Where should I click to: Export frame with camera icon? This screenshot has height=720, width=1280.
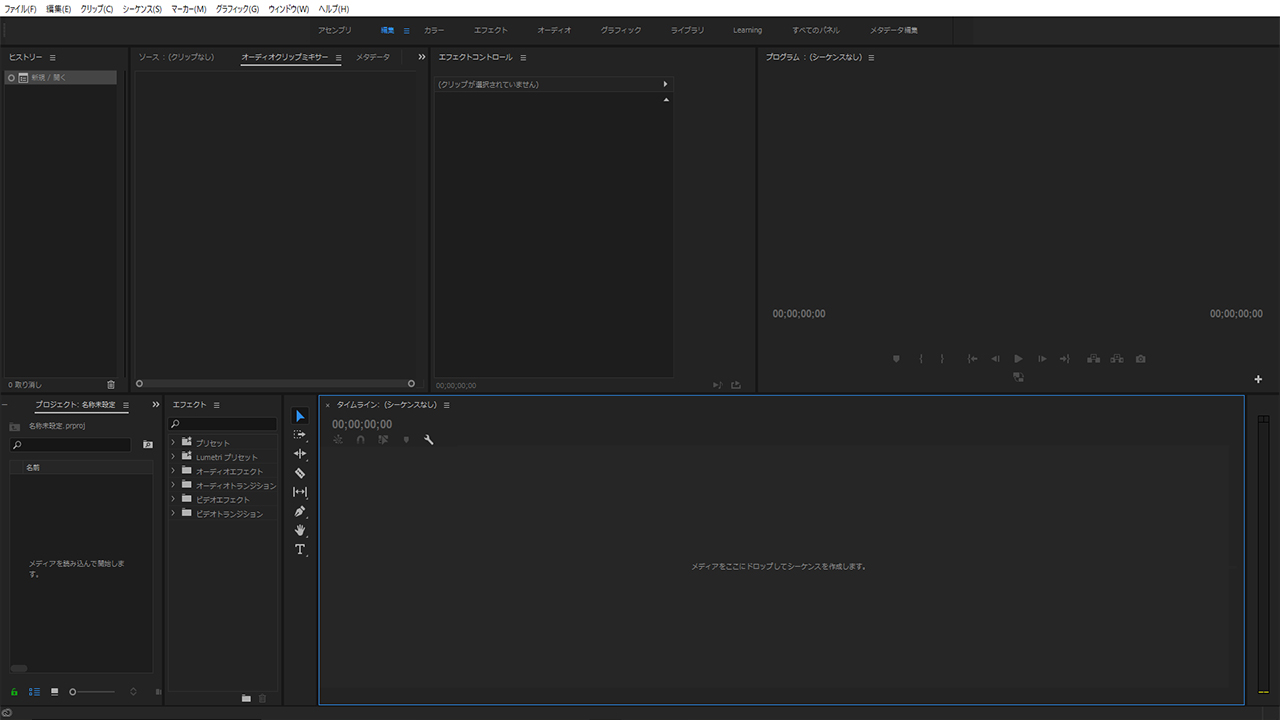1140,359
